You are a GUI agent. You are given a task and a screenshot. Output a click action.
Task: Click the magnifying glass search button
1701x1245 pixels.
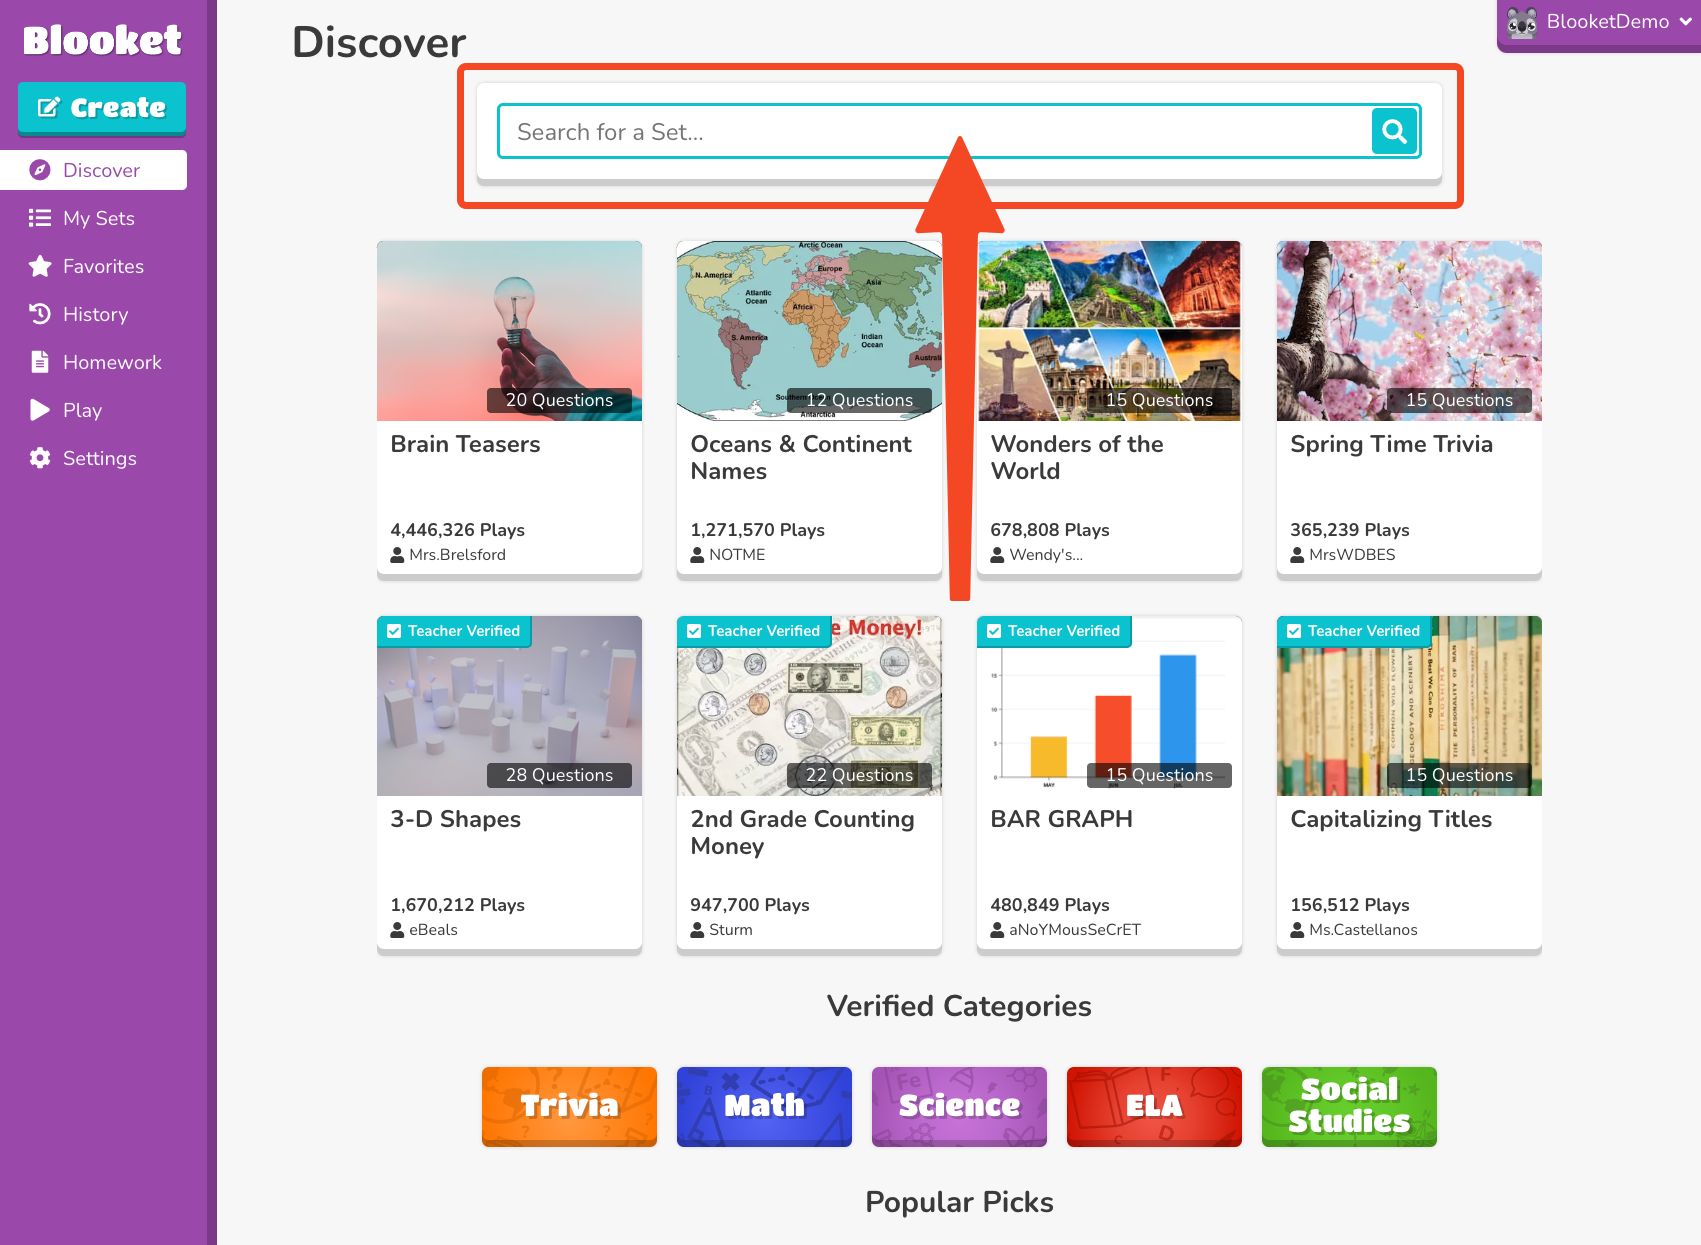pos(1394,131)
